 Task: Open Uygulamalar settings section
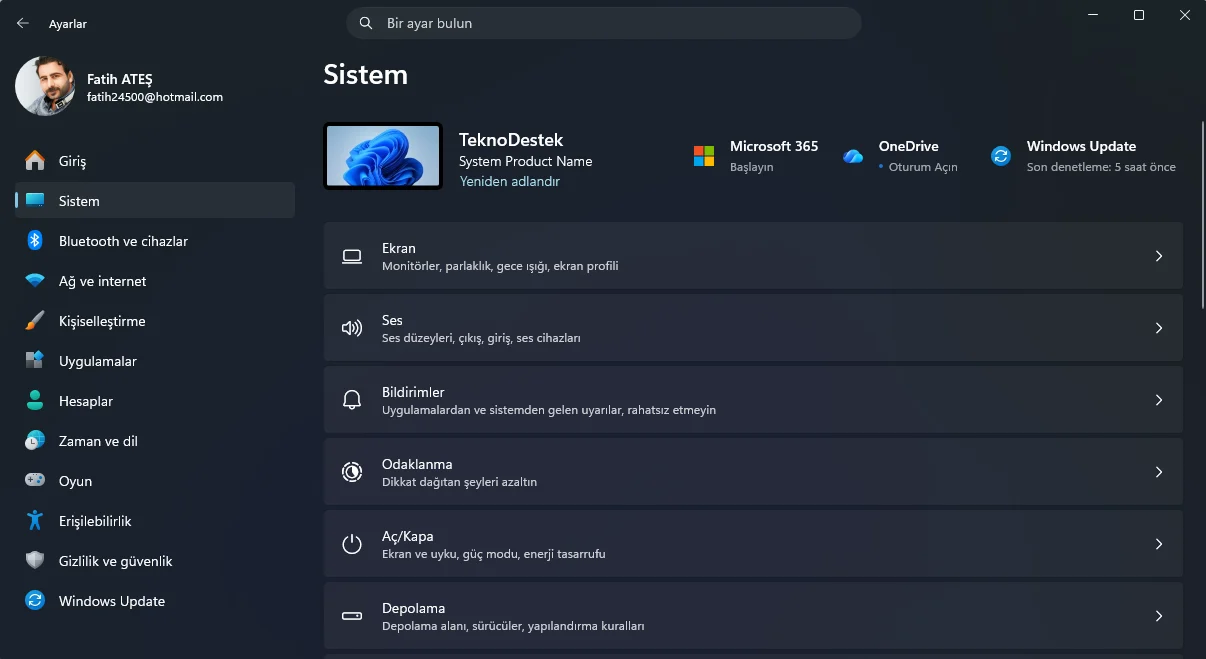click(x=155, y=361)
